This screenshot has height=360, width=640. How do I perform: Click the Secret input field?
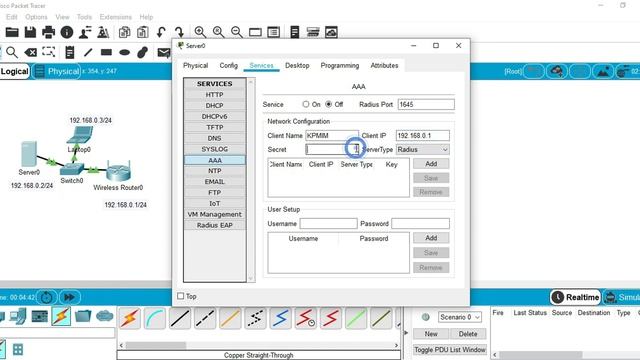click(332, 150)
